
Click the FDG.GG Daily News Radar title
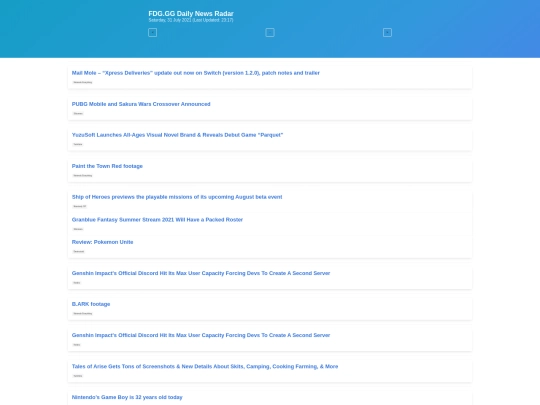click(x=191, y=14)
